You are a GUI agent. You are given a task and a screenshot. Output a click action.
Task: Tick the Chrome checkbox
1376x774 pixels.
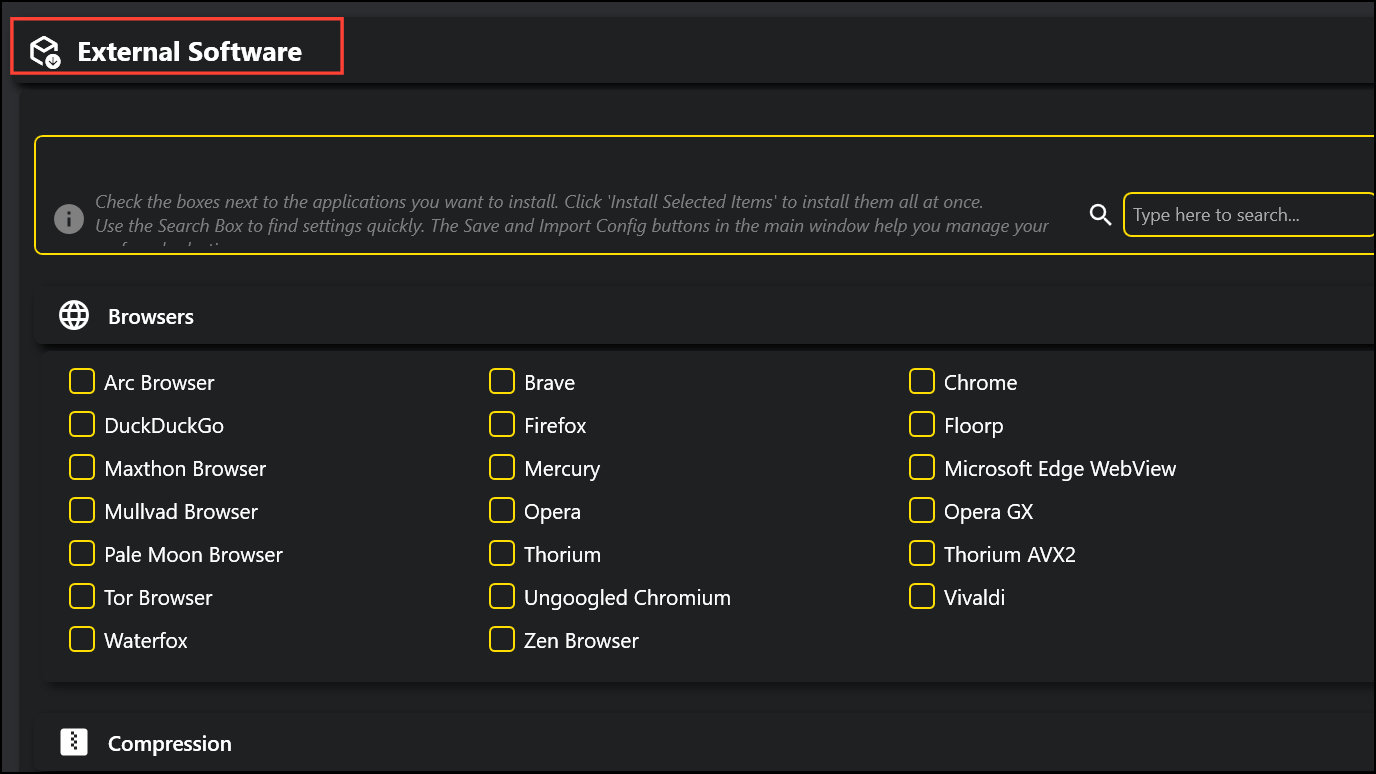point(922,382)
